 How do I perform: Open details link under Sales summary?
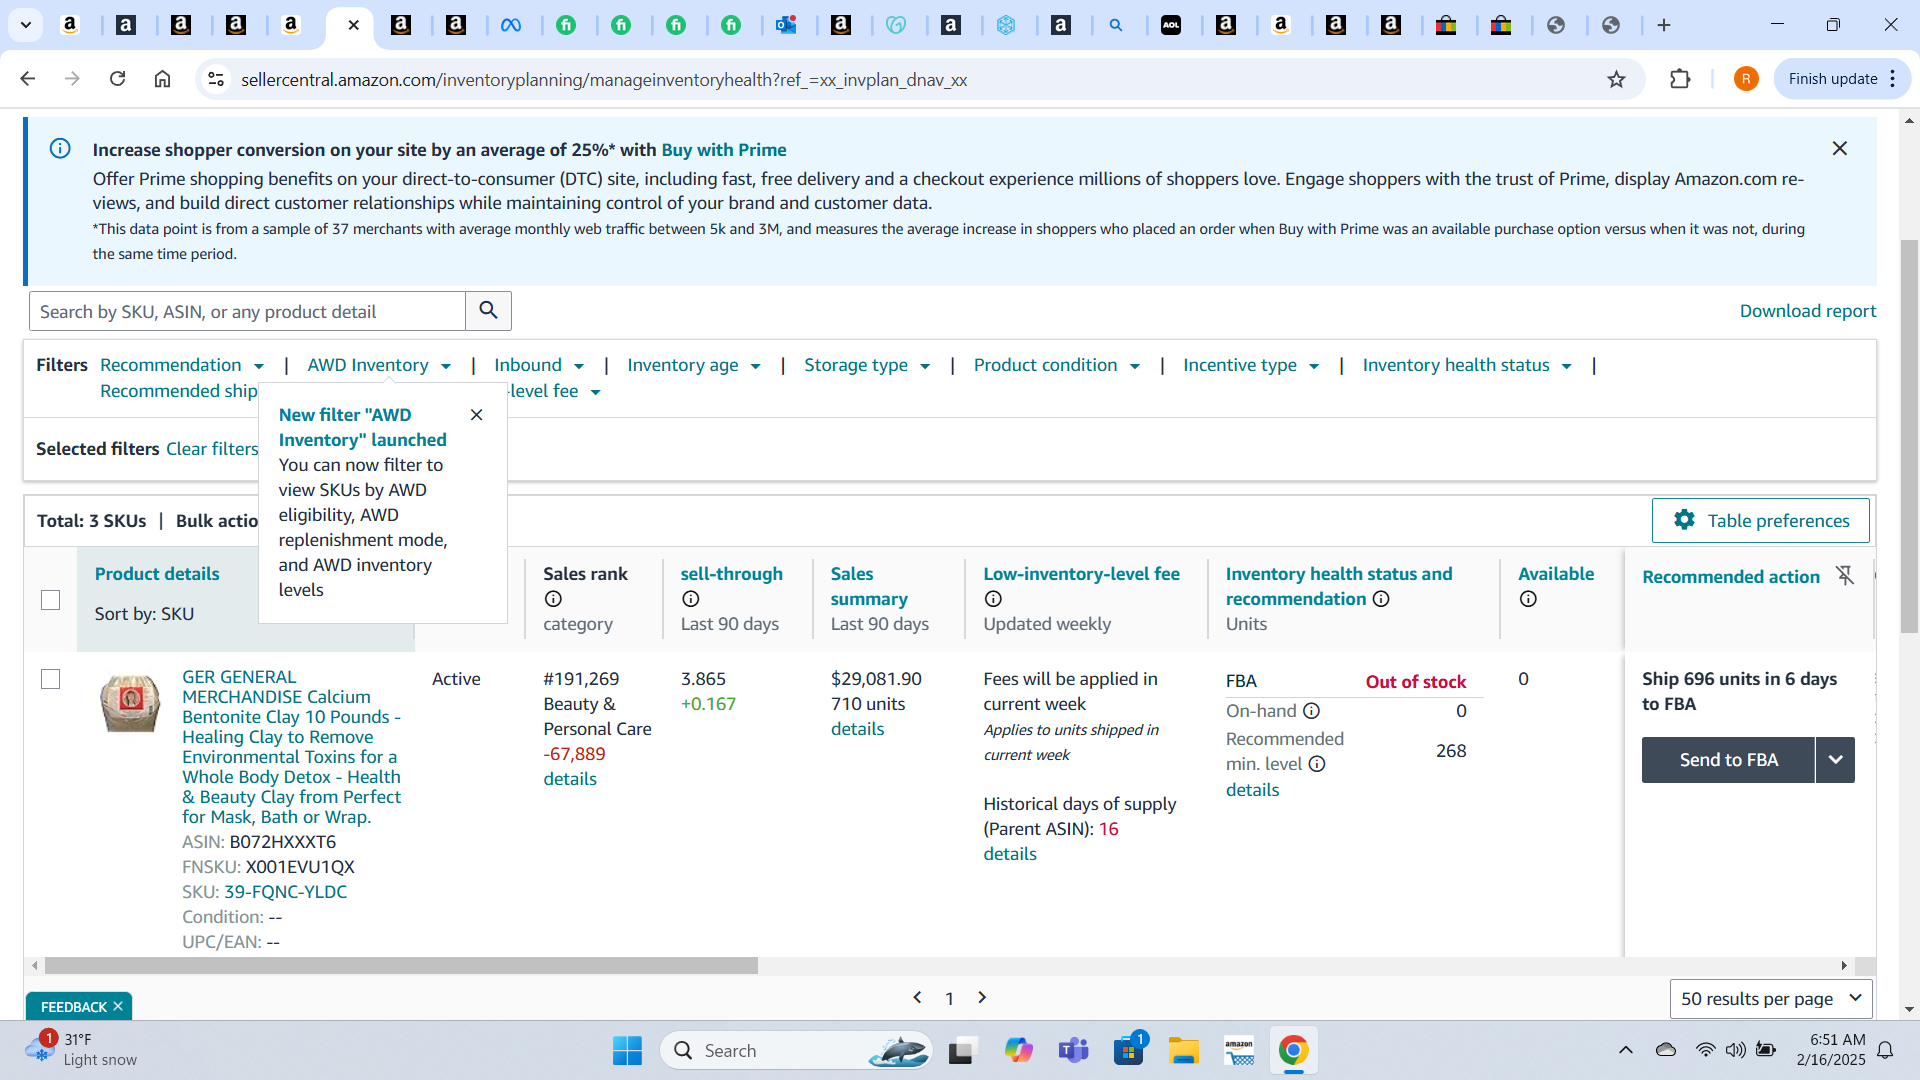point(857,729)
